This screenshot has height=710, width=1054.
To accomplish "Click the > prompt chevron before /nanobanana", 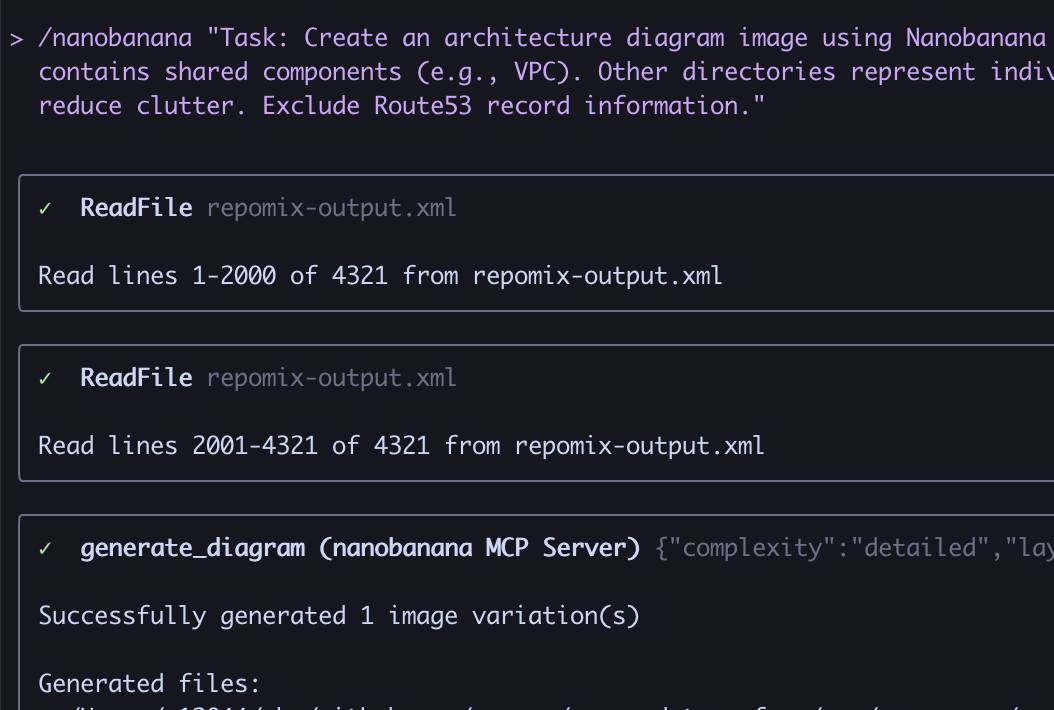I will coord(16,38).
